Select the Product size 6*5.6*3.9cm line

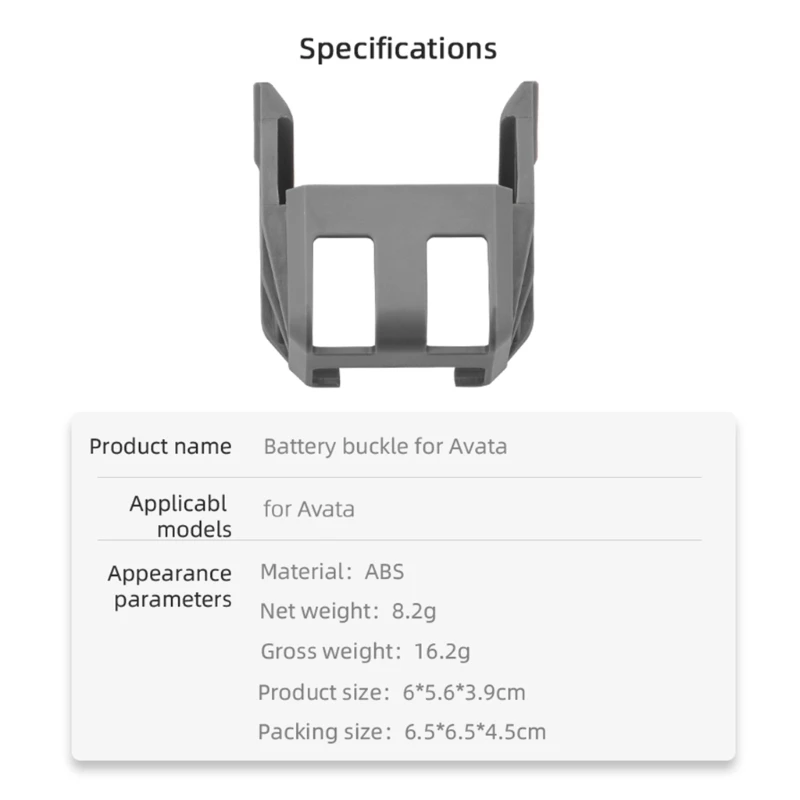coord(391,692)
